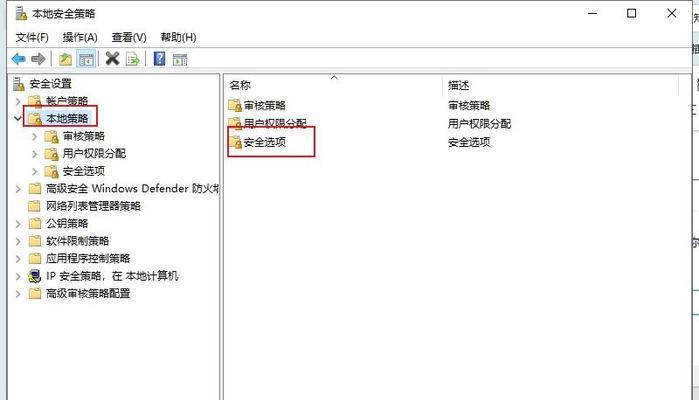Open the 查看(V) menu
699x400 pixels.
(129, 37)
